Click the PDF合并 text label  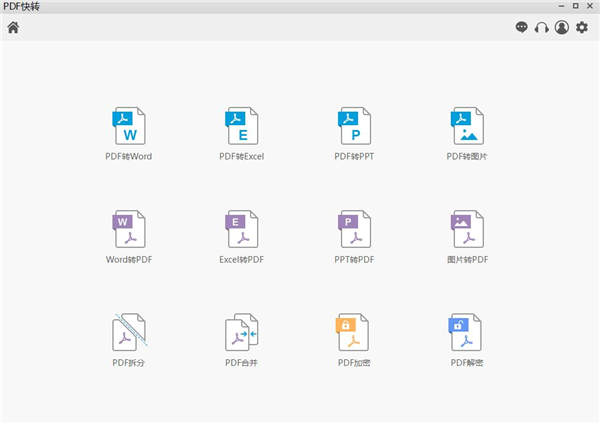tap(241, 362)
